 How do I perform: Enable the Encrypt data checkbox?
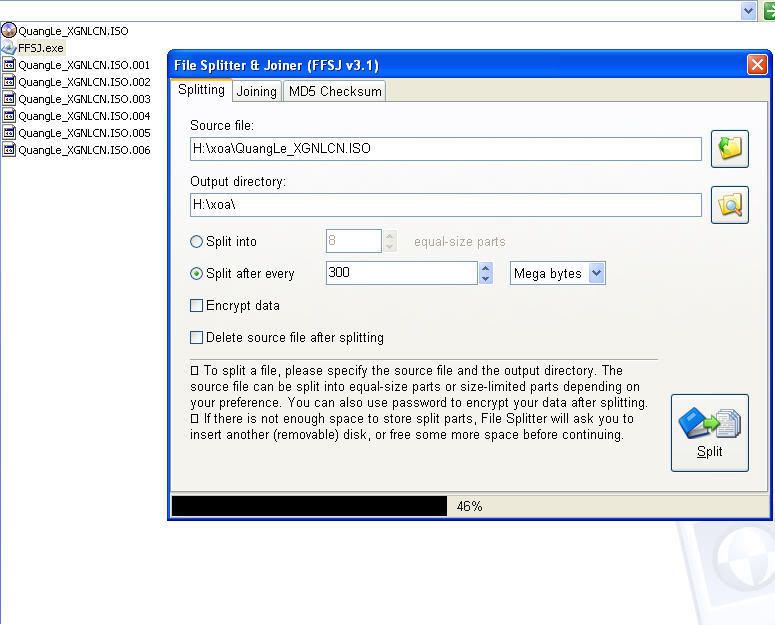tap(196, 306)
